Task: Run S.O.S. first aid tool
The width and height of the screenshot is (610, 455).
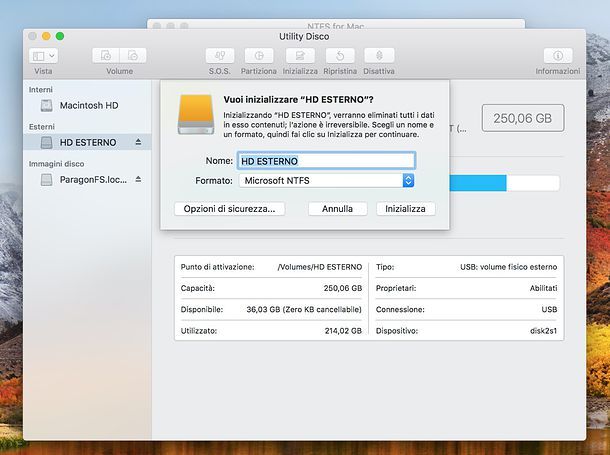Action: [220, 56]
